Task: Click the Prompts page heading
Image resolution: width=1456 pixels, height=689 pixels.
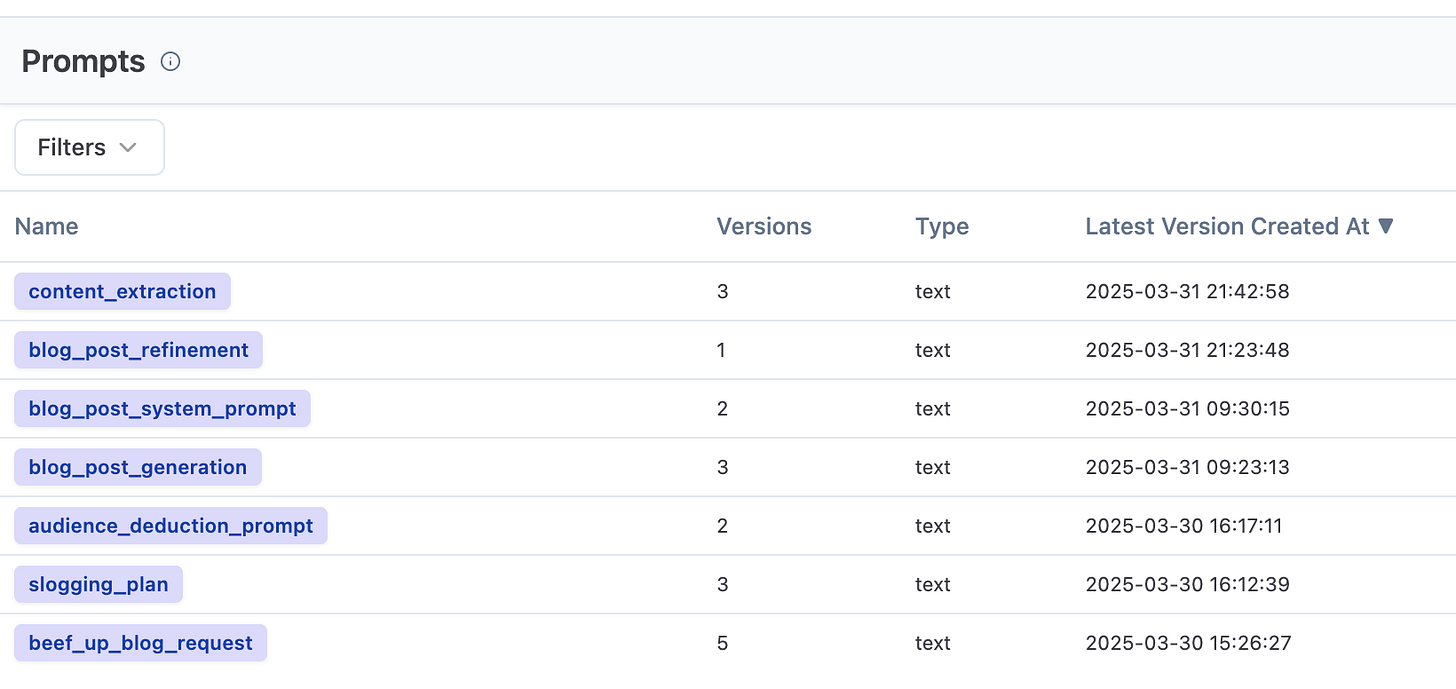Action: point(83,62)
